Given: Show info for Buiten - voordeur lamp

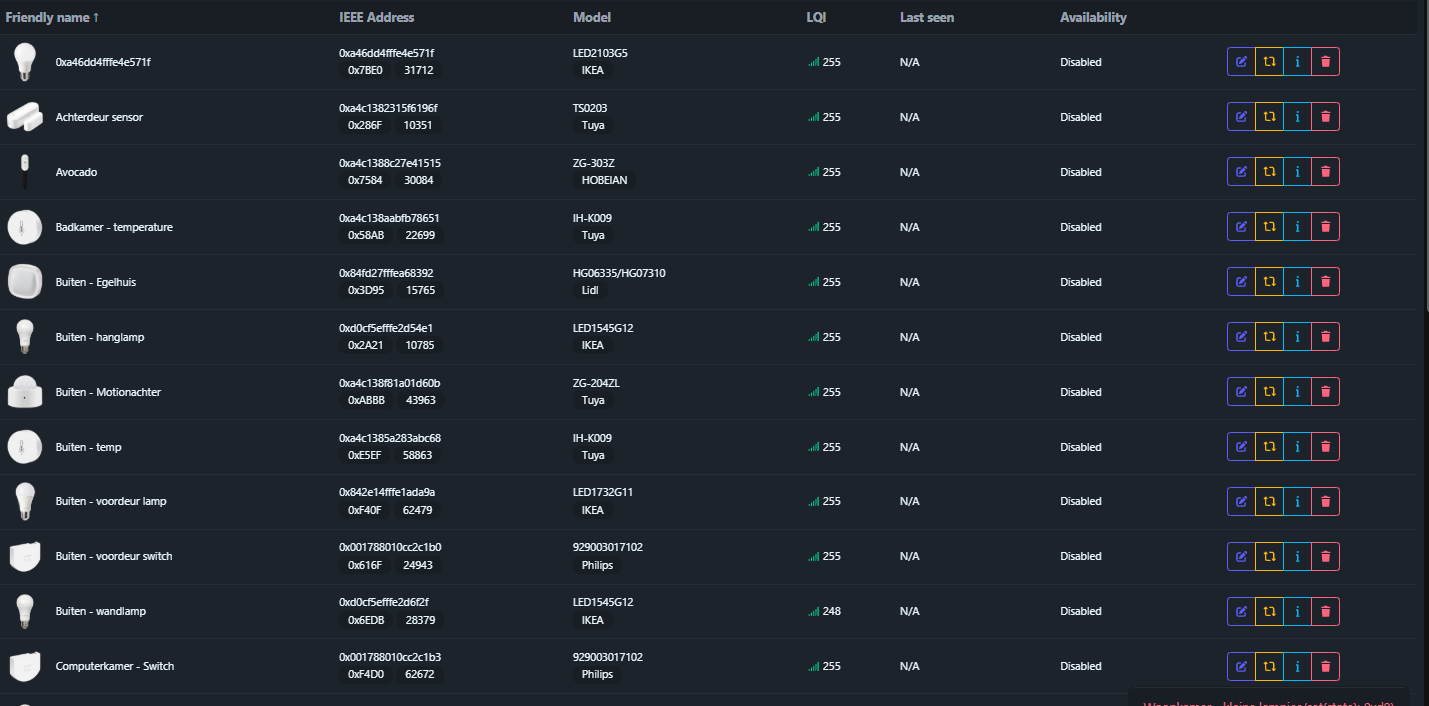Looking at the screenshot, I should tap(1297, 502).
